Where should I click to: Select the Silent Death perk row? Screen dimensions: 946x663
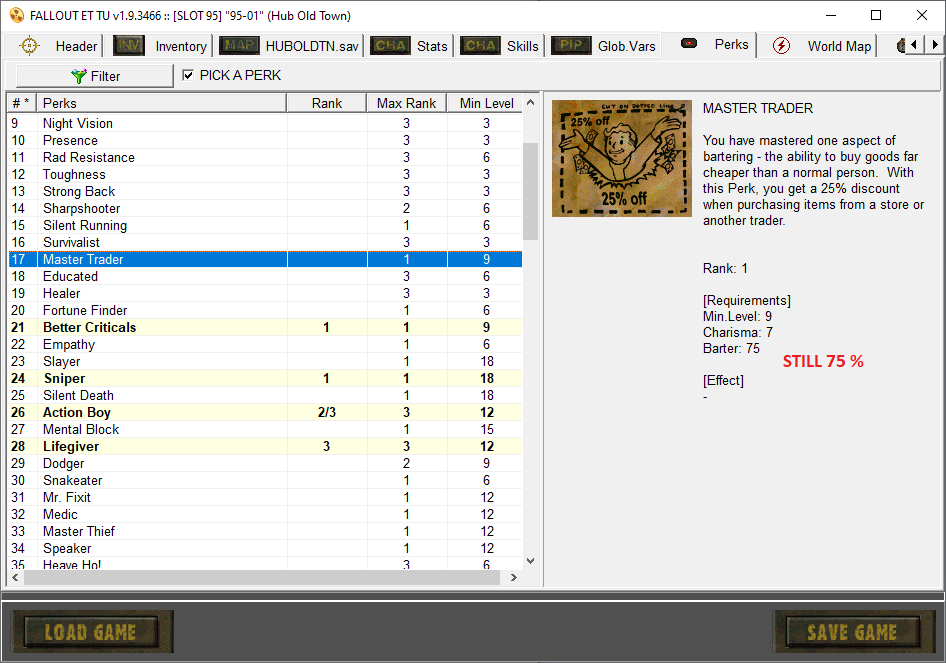[x=265, y=395]
